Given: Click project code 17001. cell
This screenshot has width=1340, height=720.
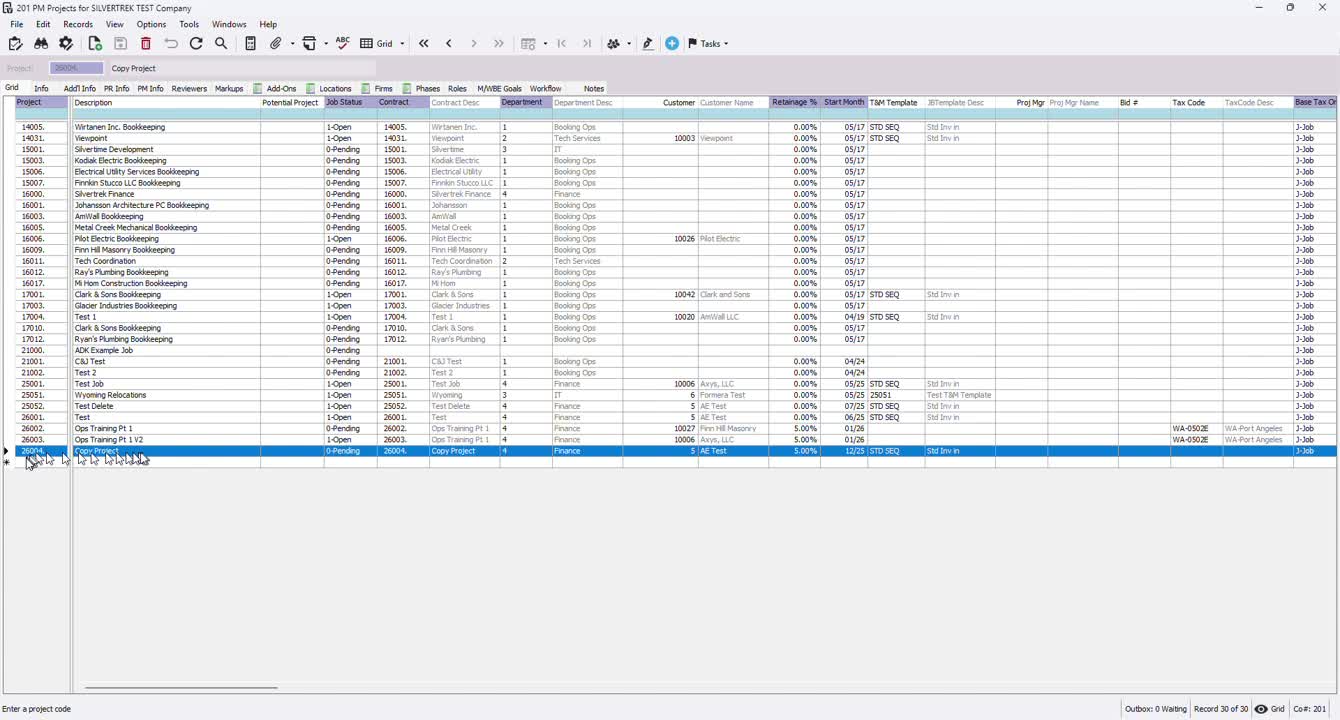Looking at the screenshot, I should (41, 295).
